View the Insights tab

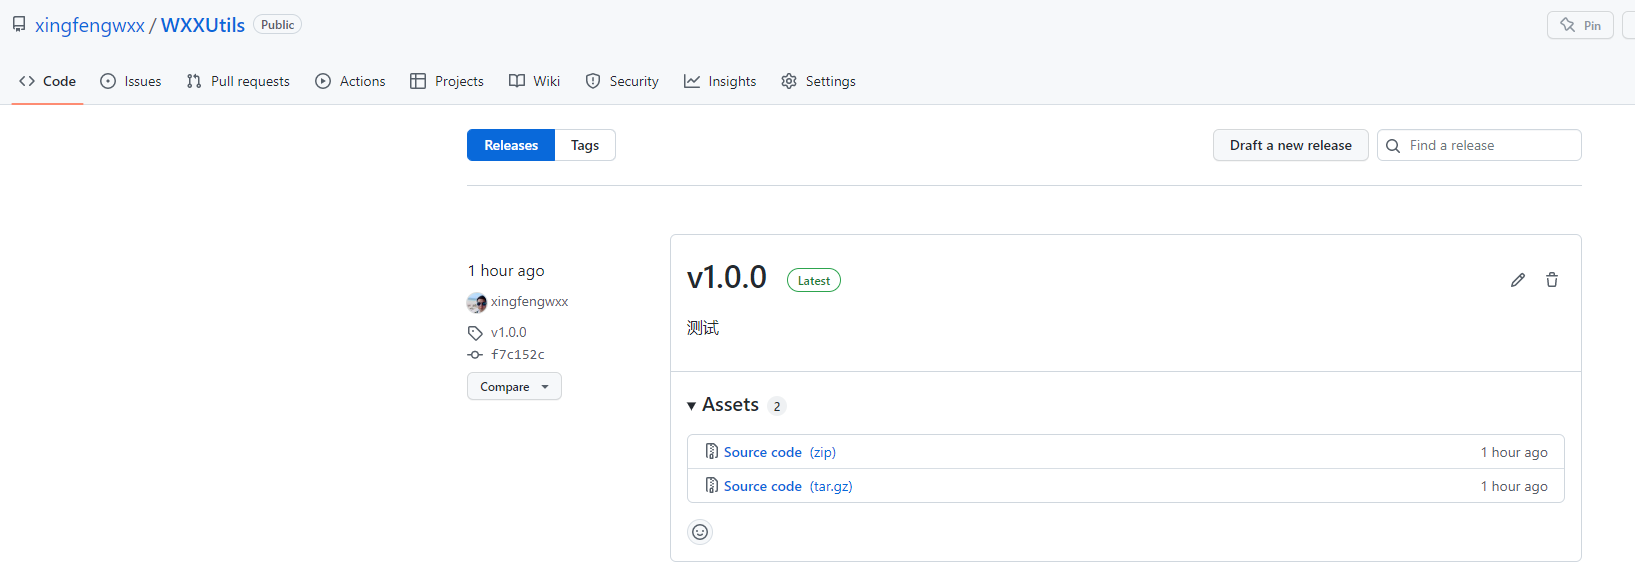[720, 81]
